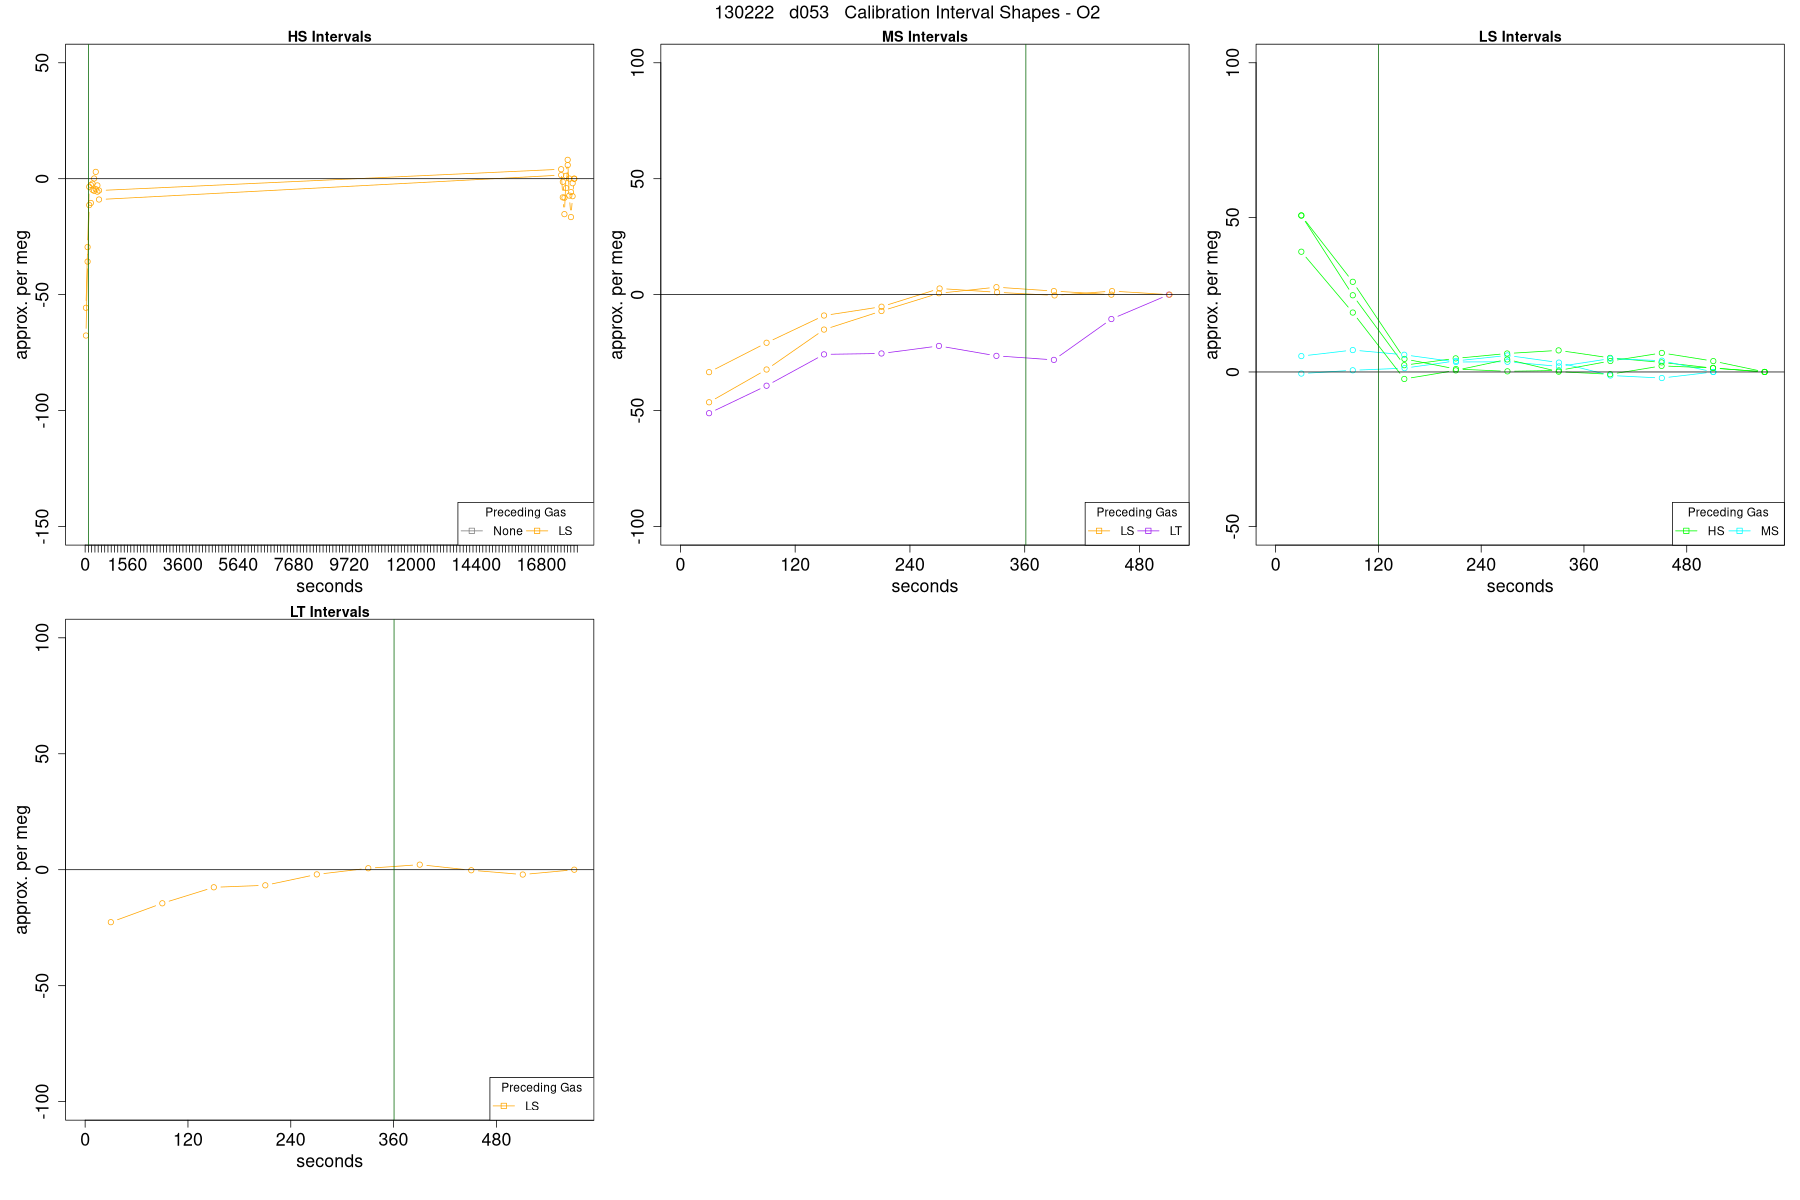This screenshot has height=1200, width=1800.
Task: Click the purple LT marker in MS legend
Action: click(x=1149, y=531)
